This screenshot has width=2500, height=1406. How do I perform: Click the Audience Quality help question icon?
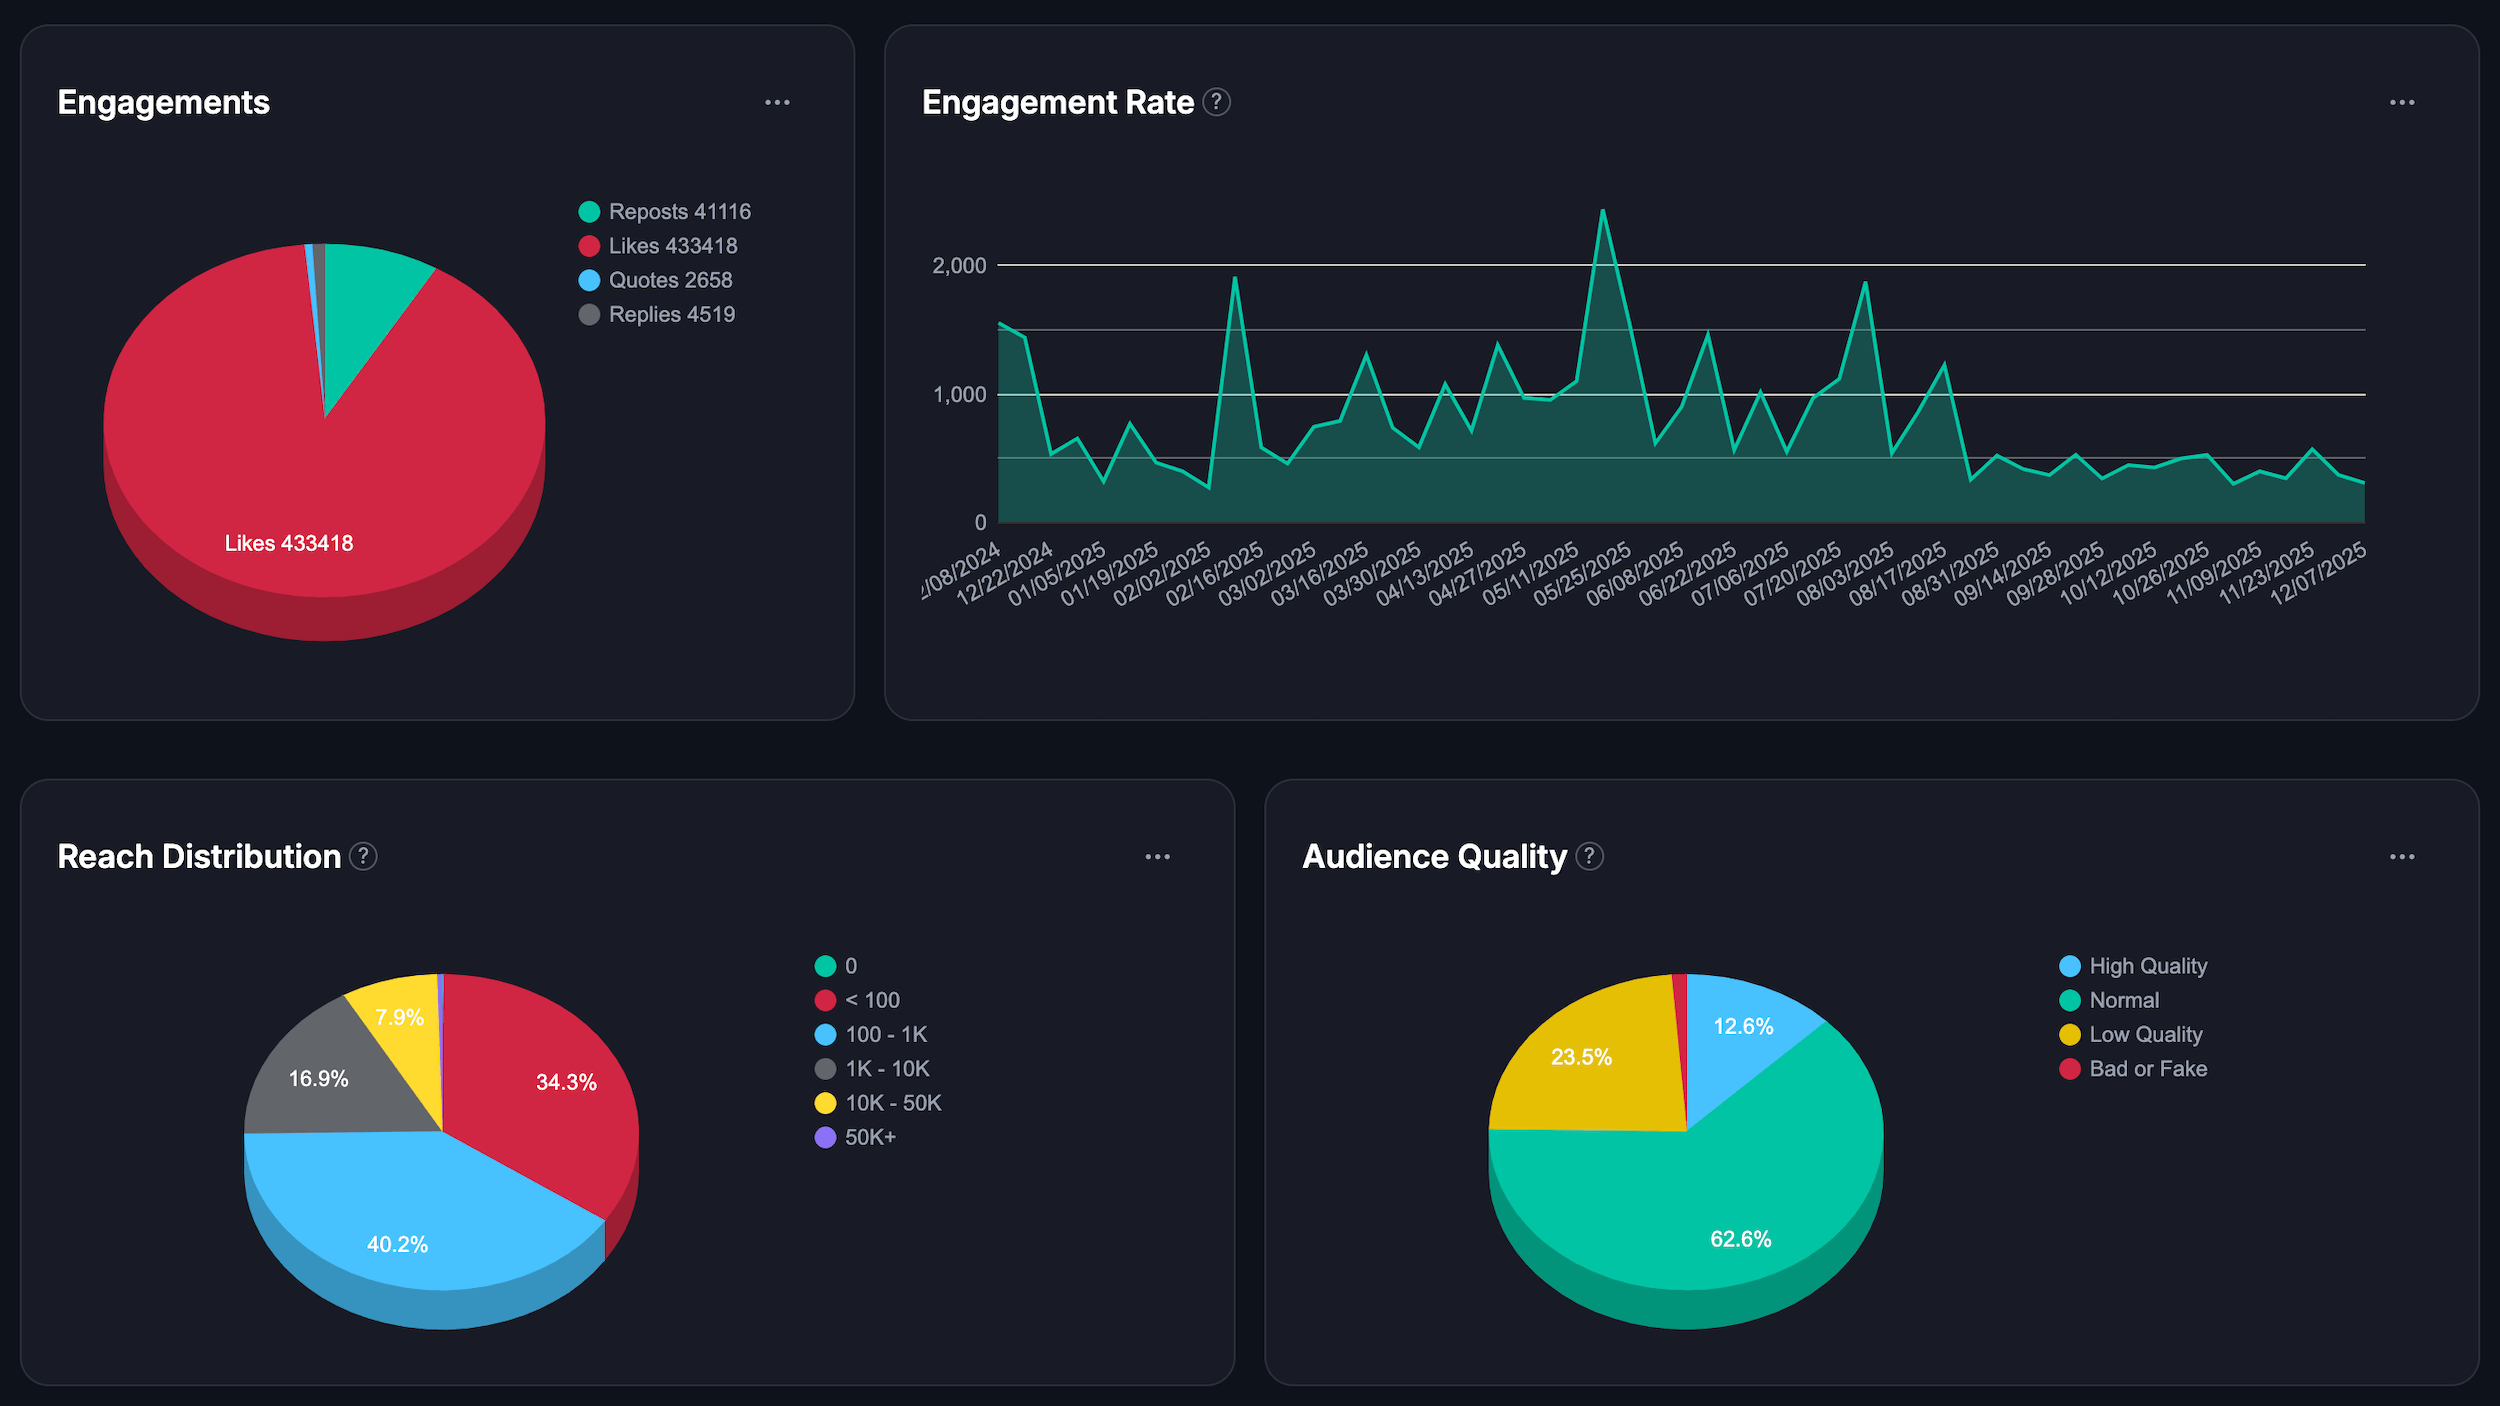1589,856
